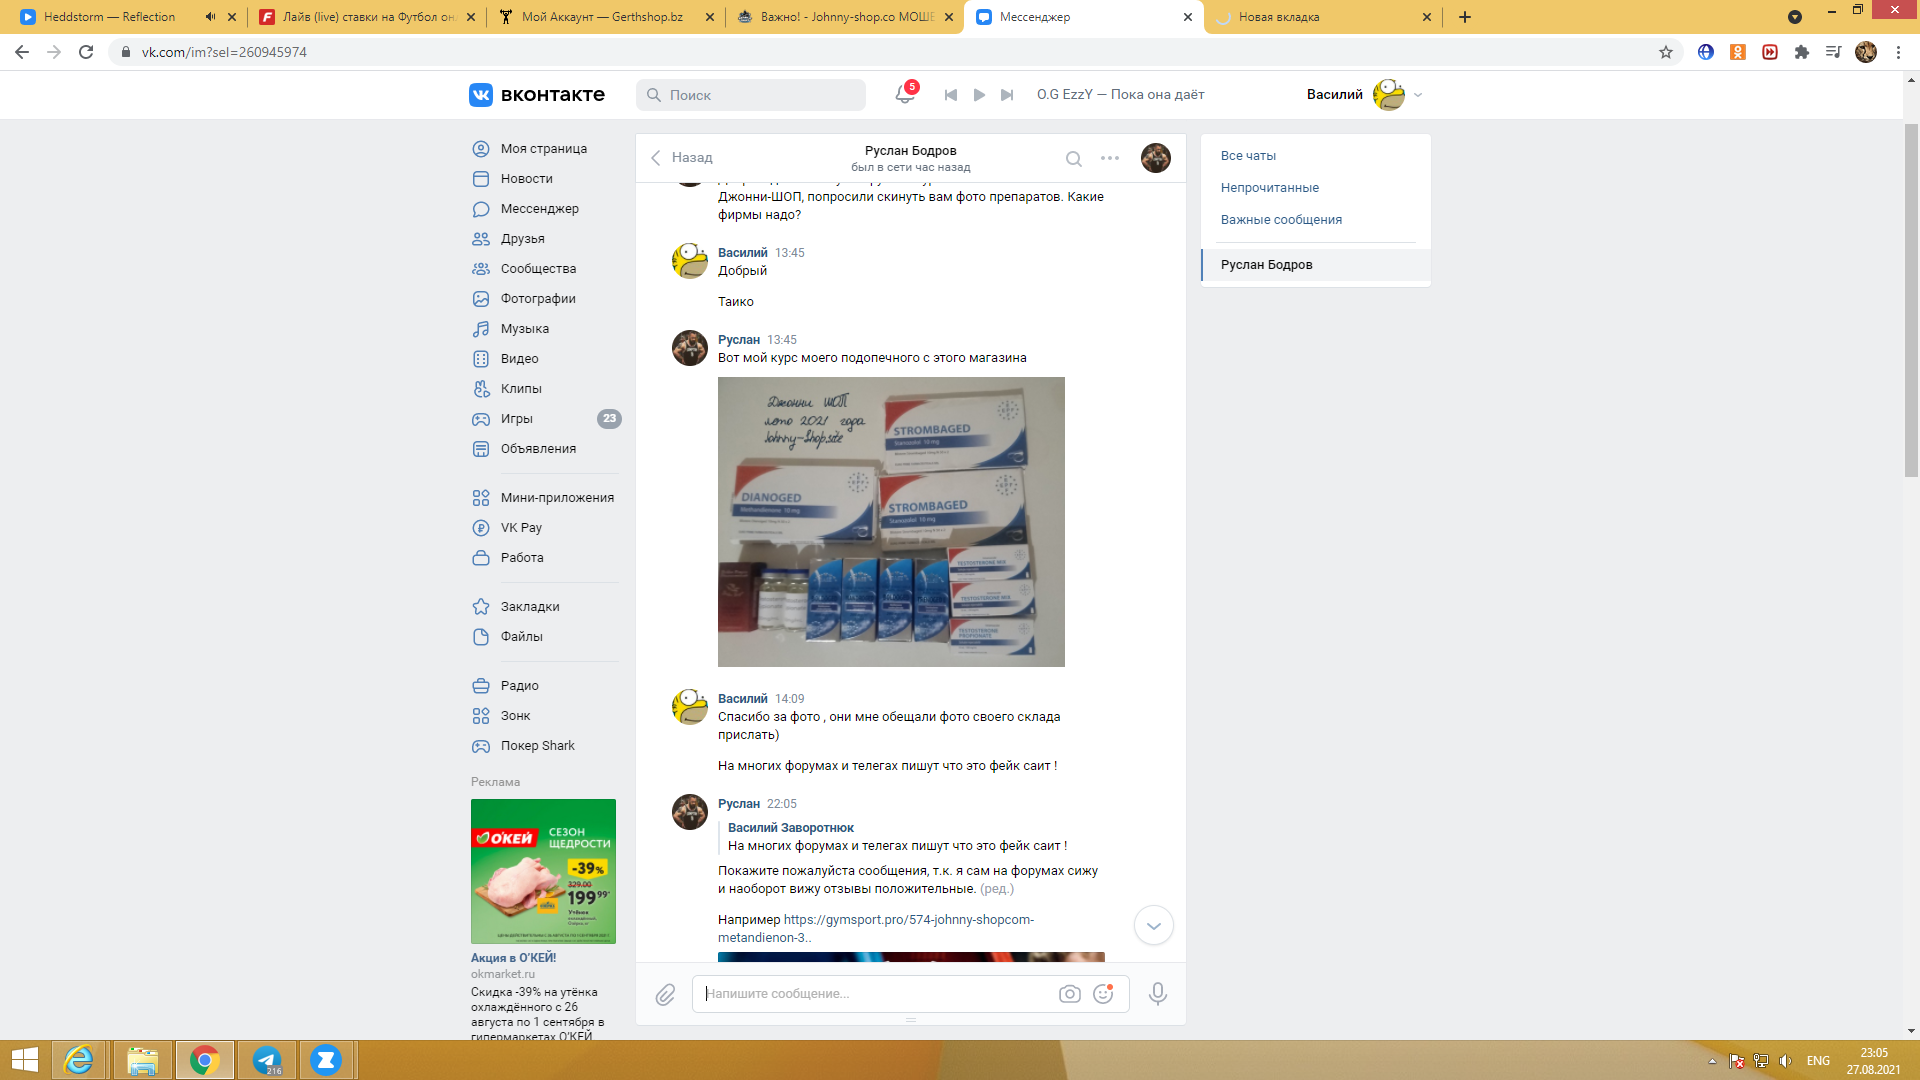Skip to next track in header
Image resolution: width=1920 pixels, height=1080 pixels.
(1007, 95)
